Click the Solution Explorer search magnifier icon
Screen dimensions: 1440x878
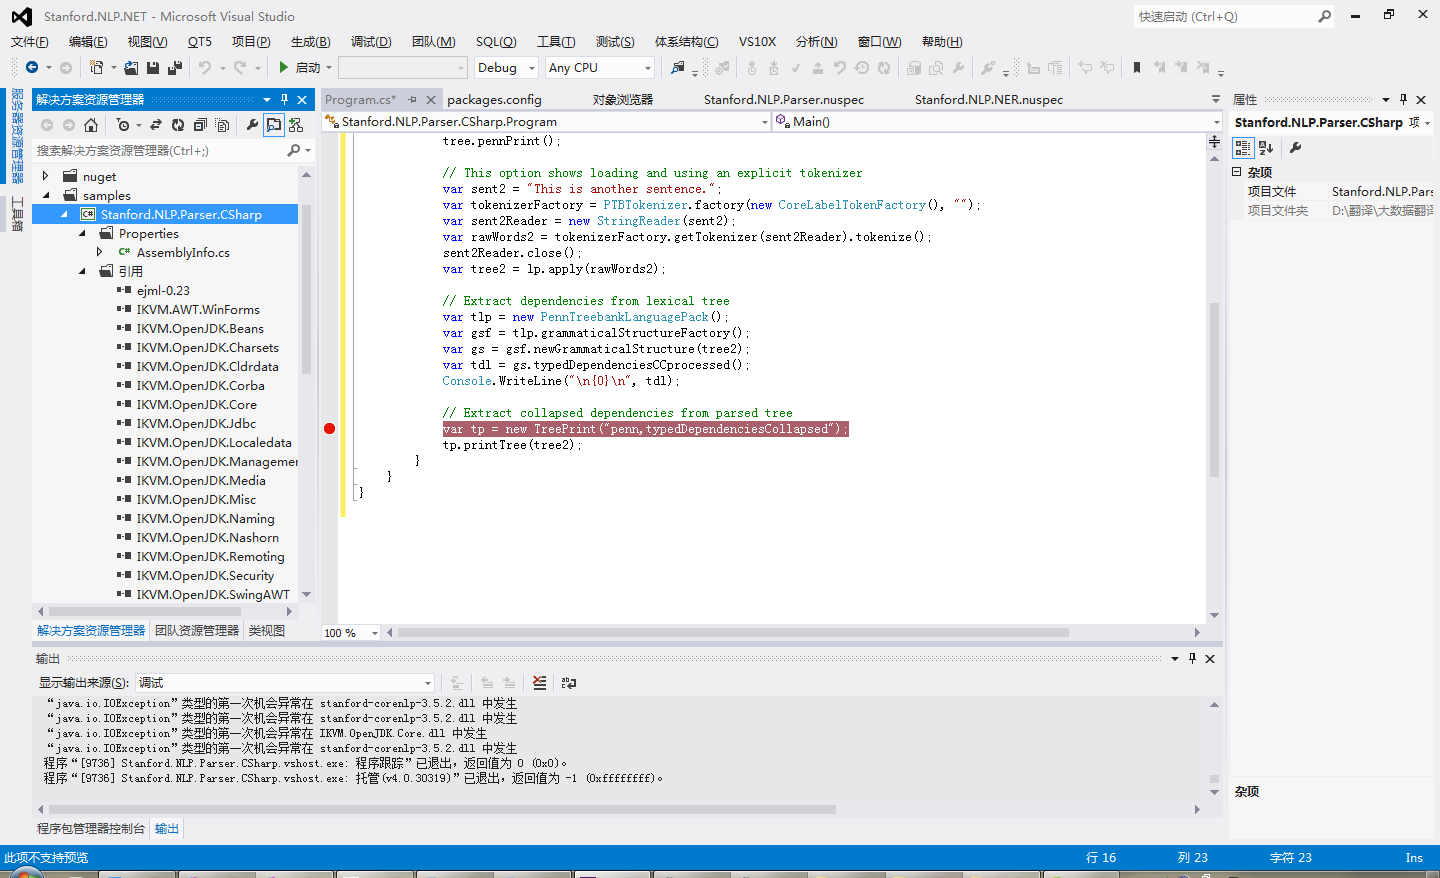(293, 150)
